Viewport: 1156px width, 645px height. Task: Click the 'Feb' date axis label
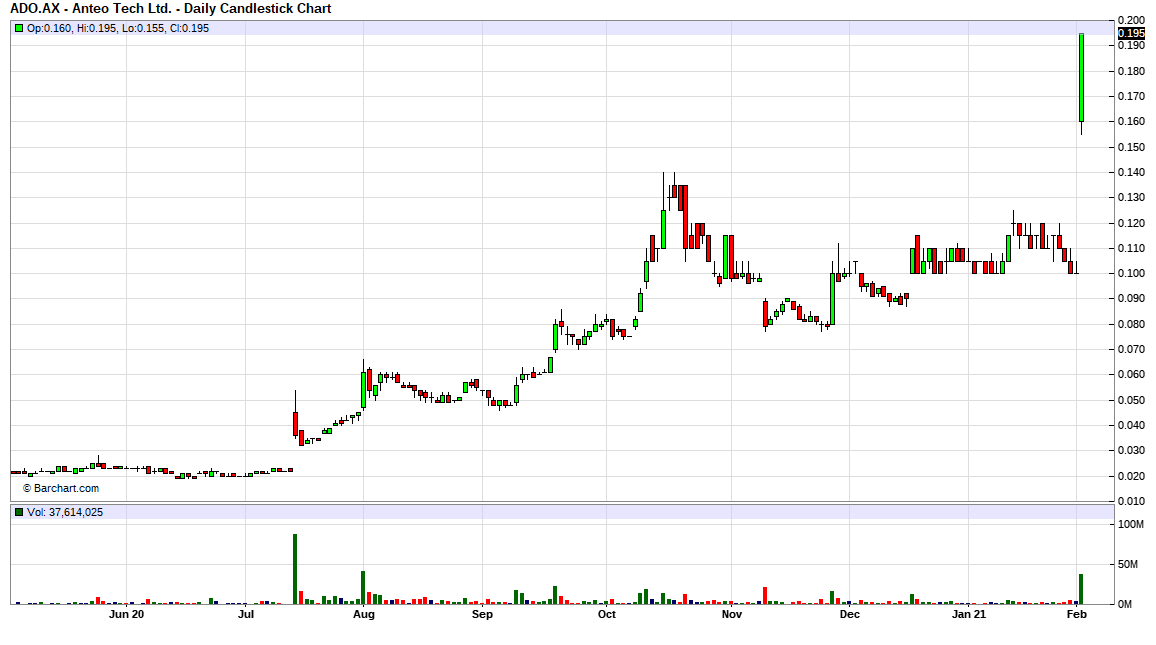[1077, 614]
